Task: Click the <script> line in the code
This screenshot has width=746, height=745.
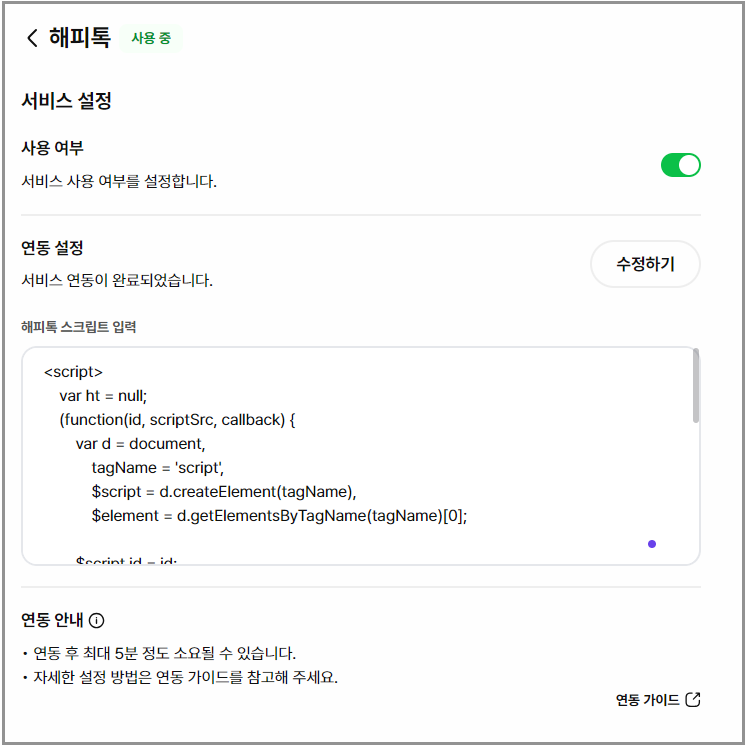Action: [73, 372]
